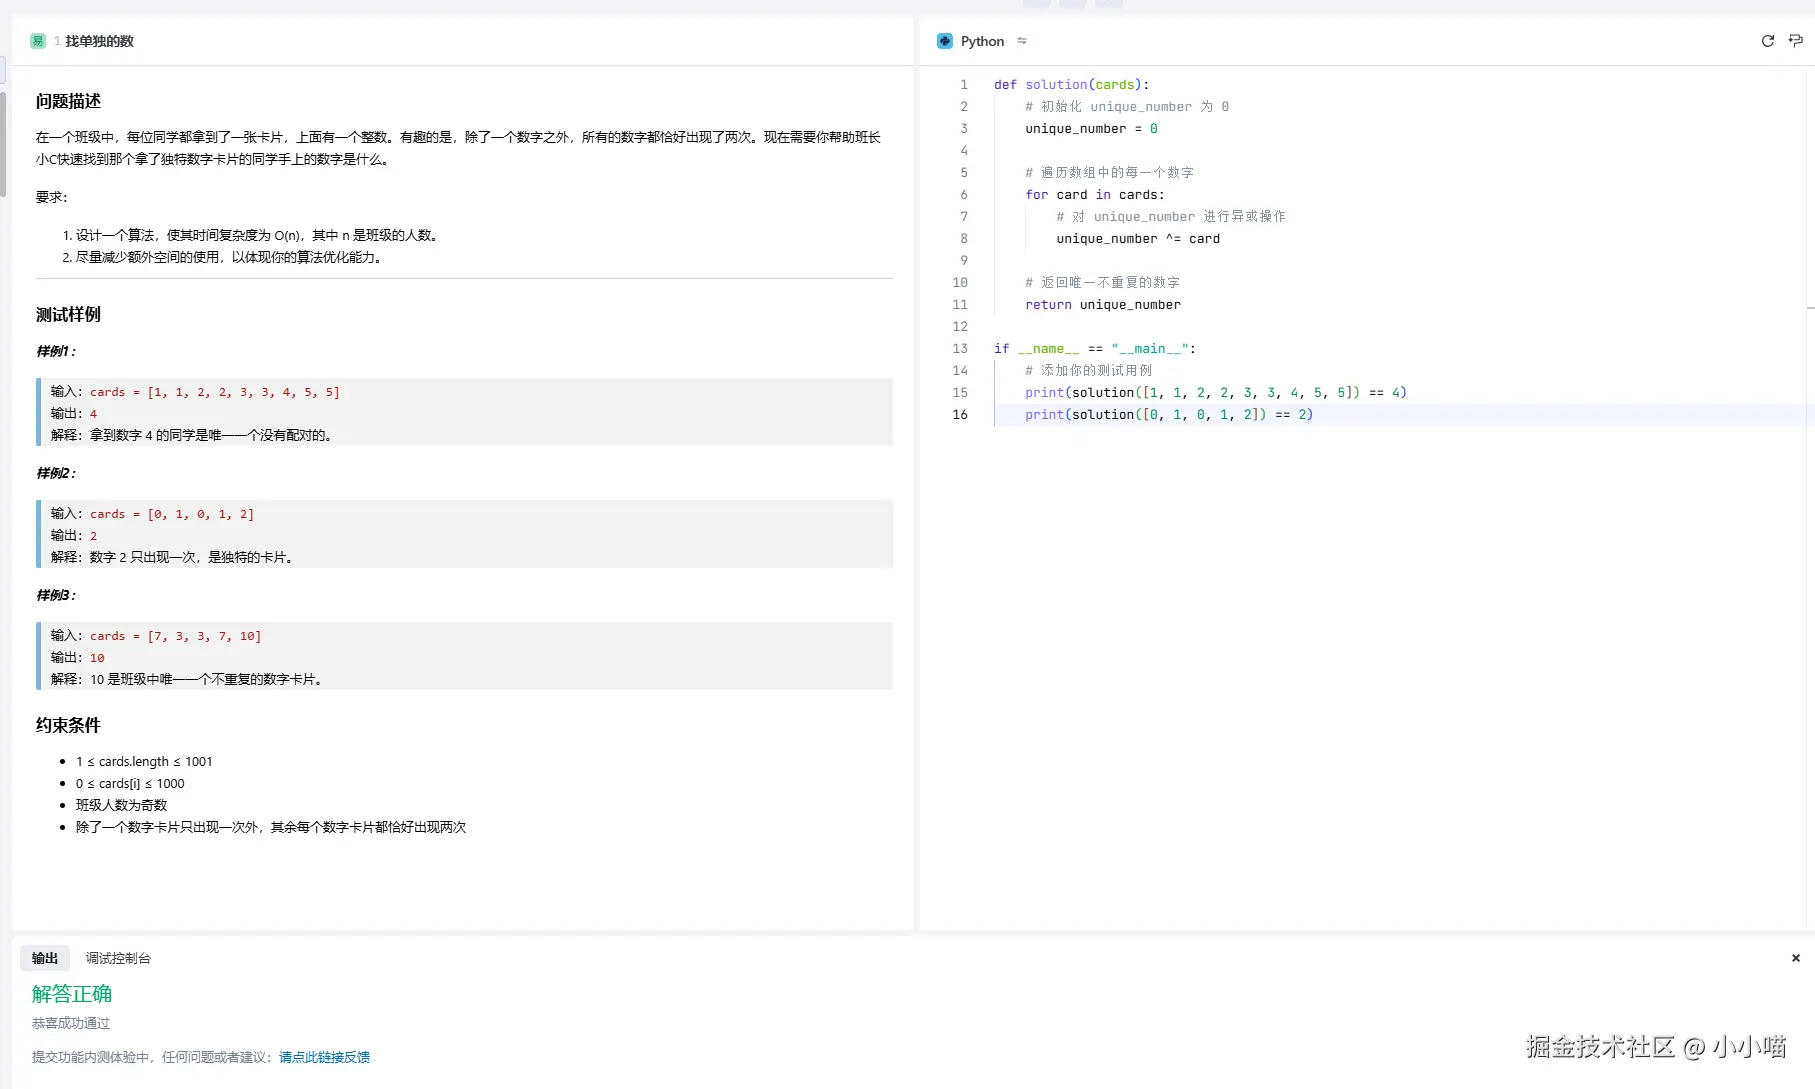Click the problem description scrollbar thumb

point(3,145)
